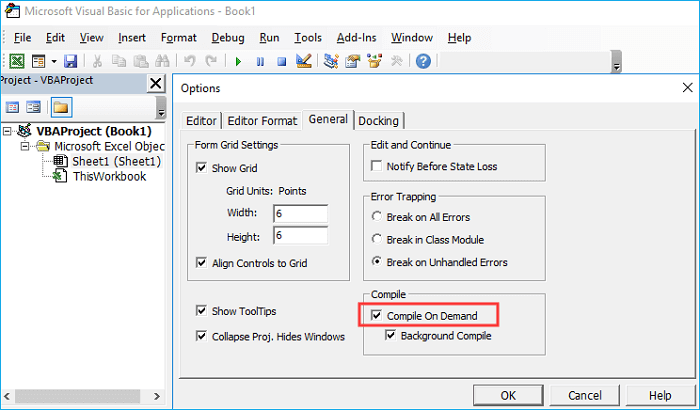
Task: Click the Copy toolbar icon
Action: (119, 61)
